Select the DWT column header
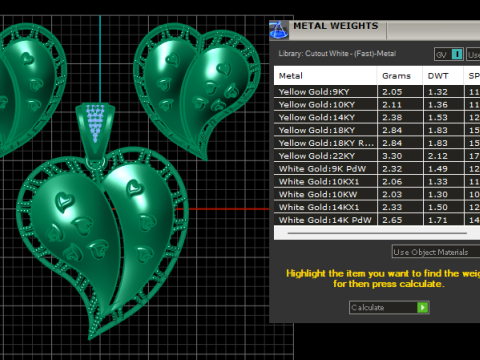The image size is (480, 360). (443, 76)
